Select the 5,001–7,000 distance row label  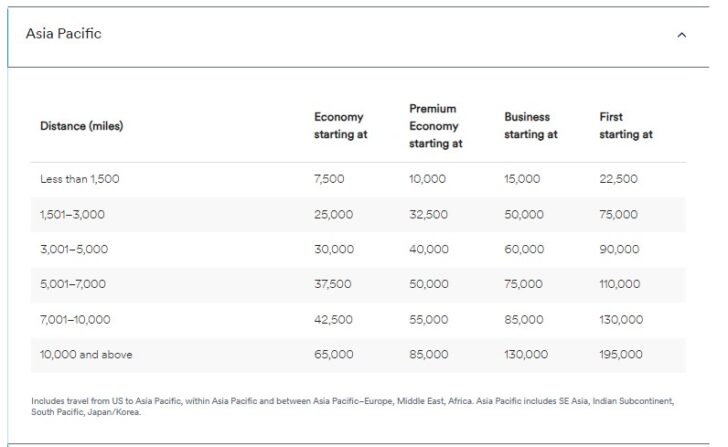pos(73,284)
